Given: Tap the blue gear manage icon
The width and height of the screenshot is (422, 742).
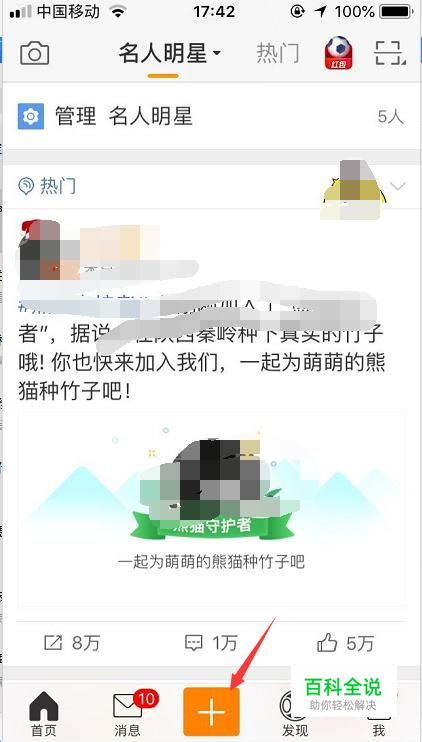Looking at the screenshot, I should (x=31, y=116).
